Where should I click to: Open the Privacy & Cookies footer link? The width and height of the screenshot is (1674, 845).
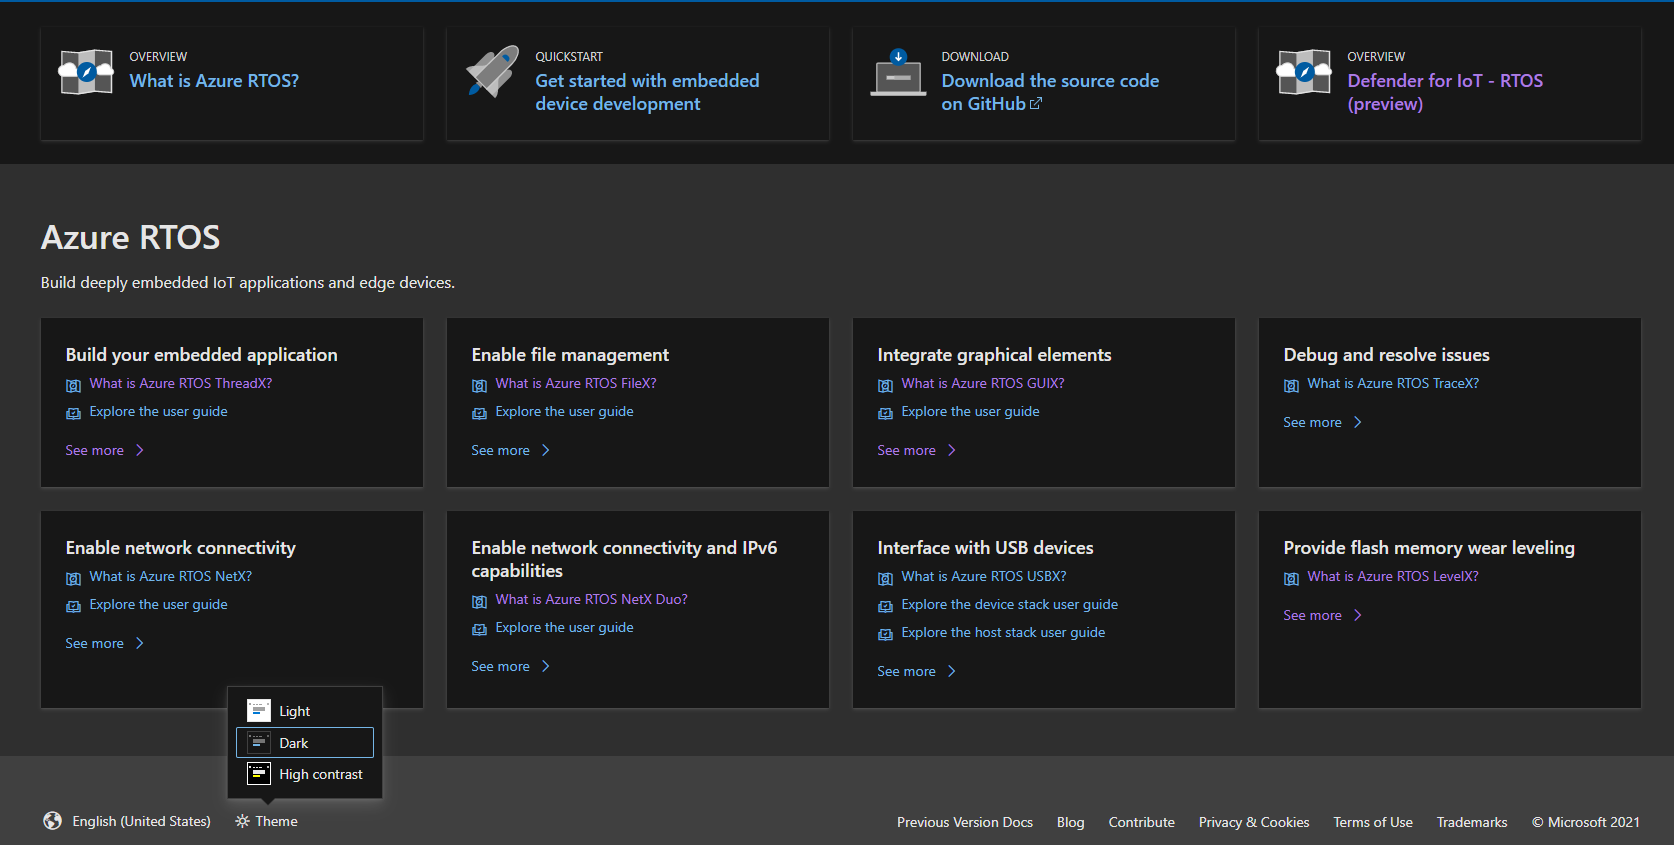pyautogui.click(x=1254, y=822)
